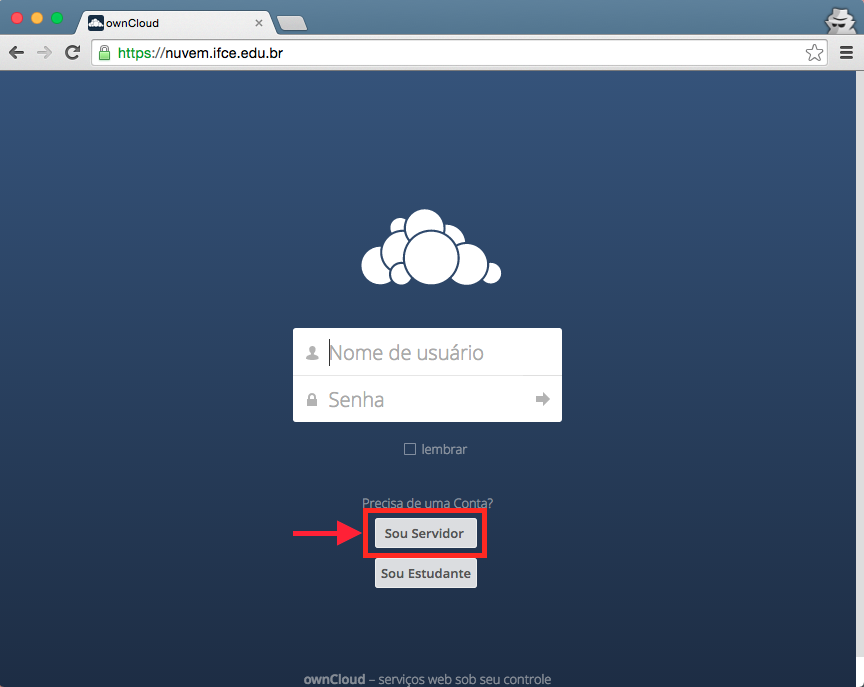Submit login with the arrow icon
864x687 pixels.
pos(543,399)
